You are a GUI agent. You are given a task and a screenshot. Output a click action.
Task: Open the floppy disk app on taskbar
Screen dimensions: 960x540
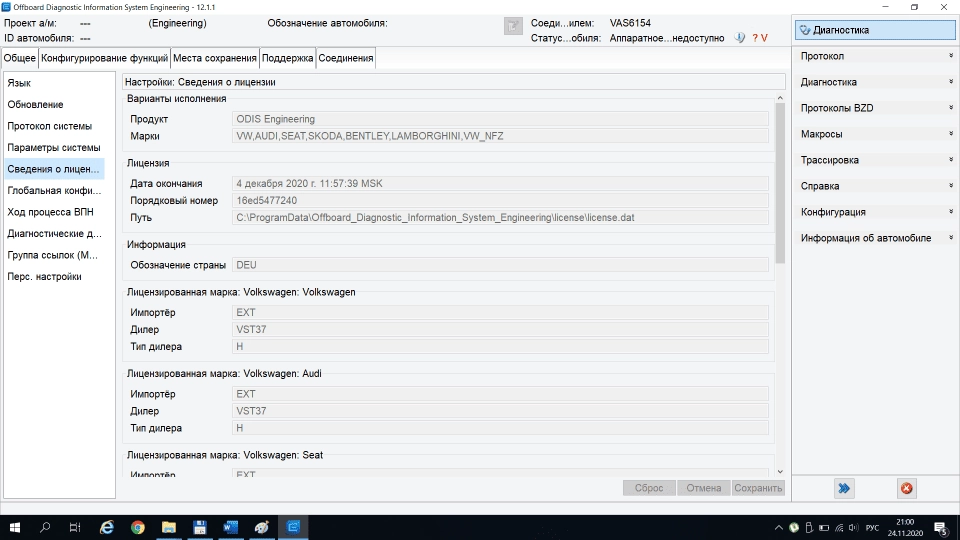coord(200,527)
